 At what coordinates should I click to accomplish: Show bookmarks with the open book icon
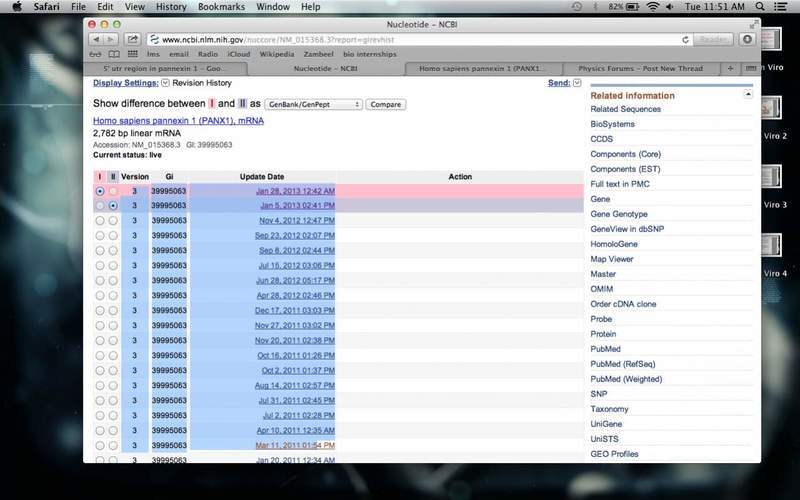pyautogui.click(x=114, y=54)
